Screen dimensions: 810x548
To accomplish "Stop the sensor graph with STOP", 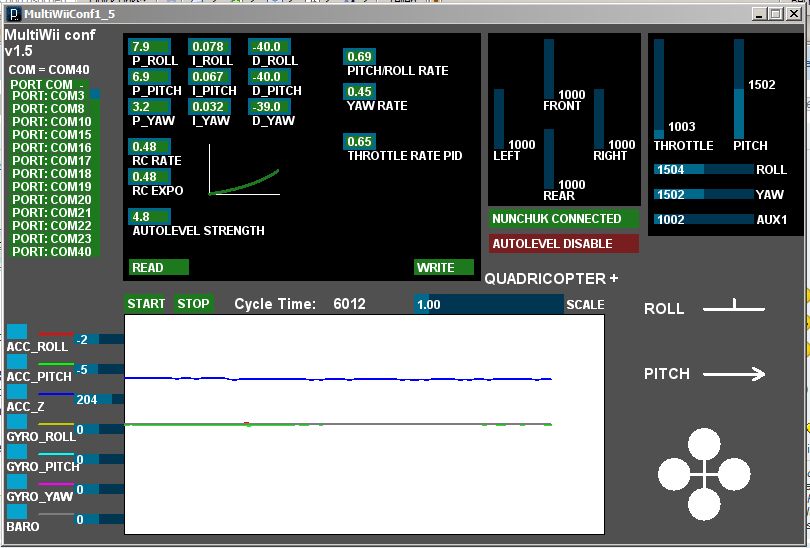I will (x=193, y=304).
